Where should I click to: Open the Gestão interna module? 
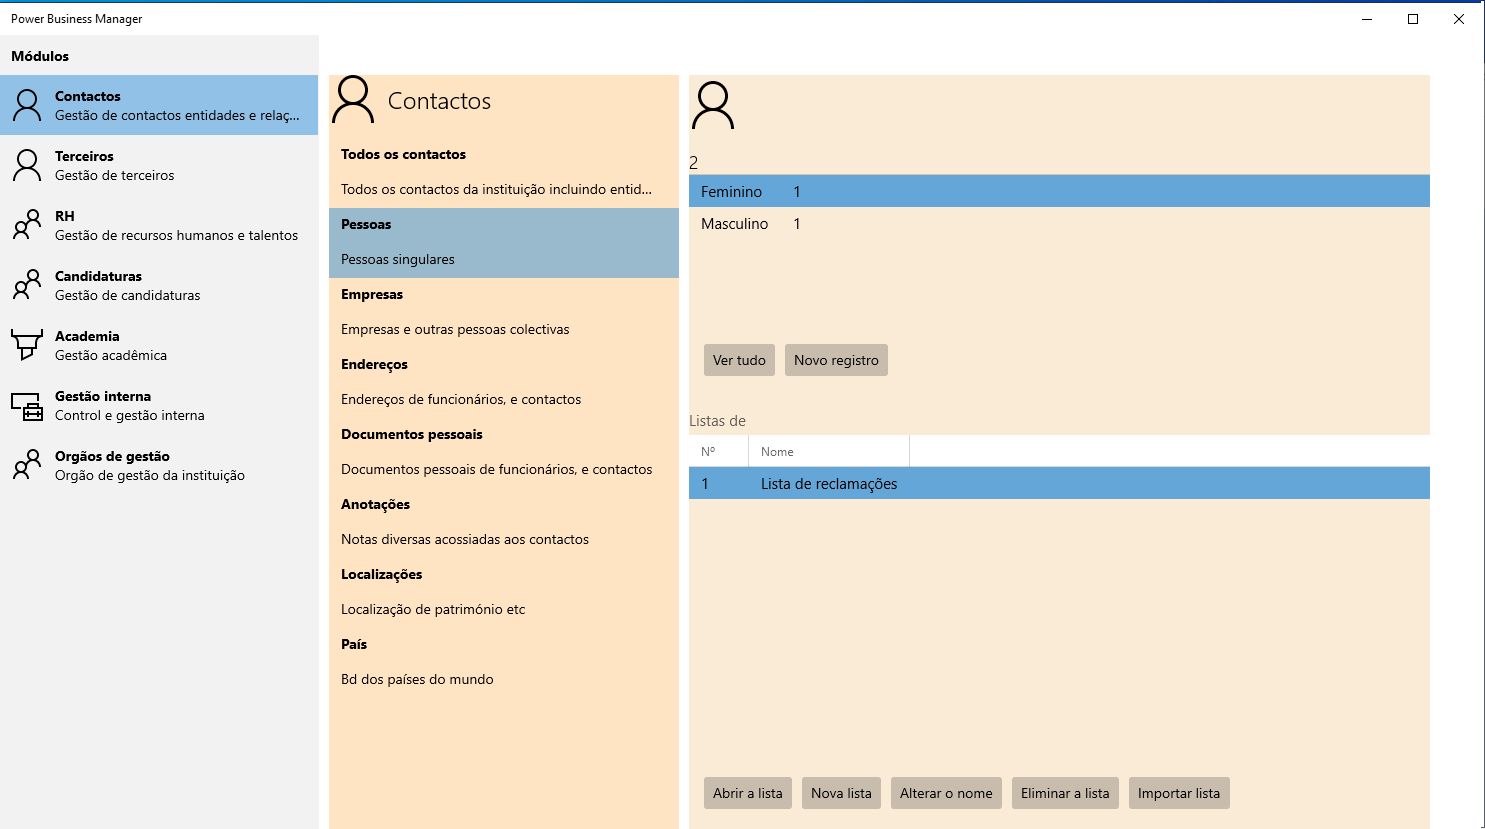pyautogui.click(x=159, y=405)
